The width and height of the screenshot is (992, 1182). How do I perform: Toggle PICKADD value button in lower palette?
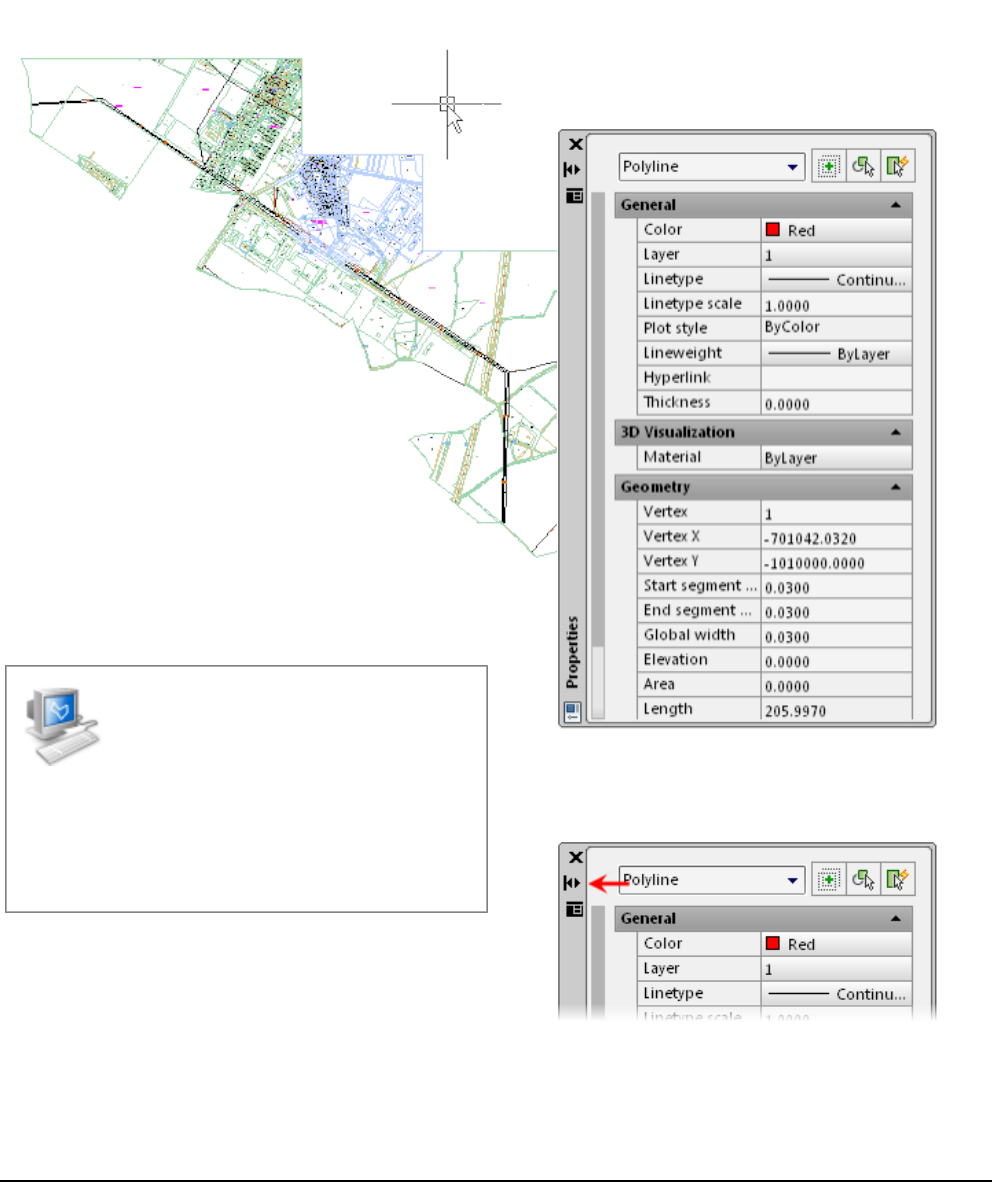tap(828, 880)
